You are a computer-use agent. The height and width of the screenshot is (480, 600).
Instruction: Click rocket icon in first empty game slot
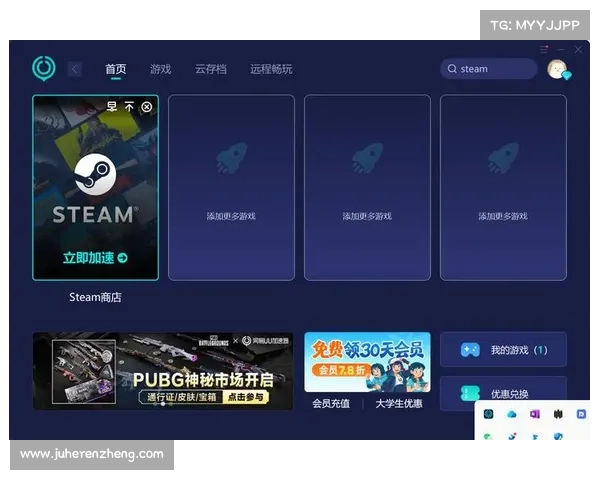(x=232, y=158)
